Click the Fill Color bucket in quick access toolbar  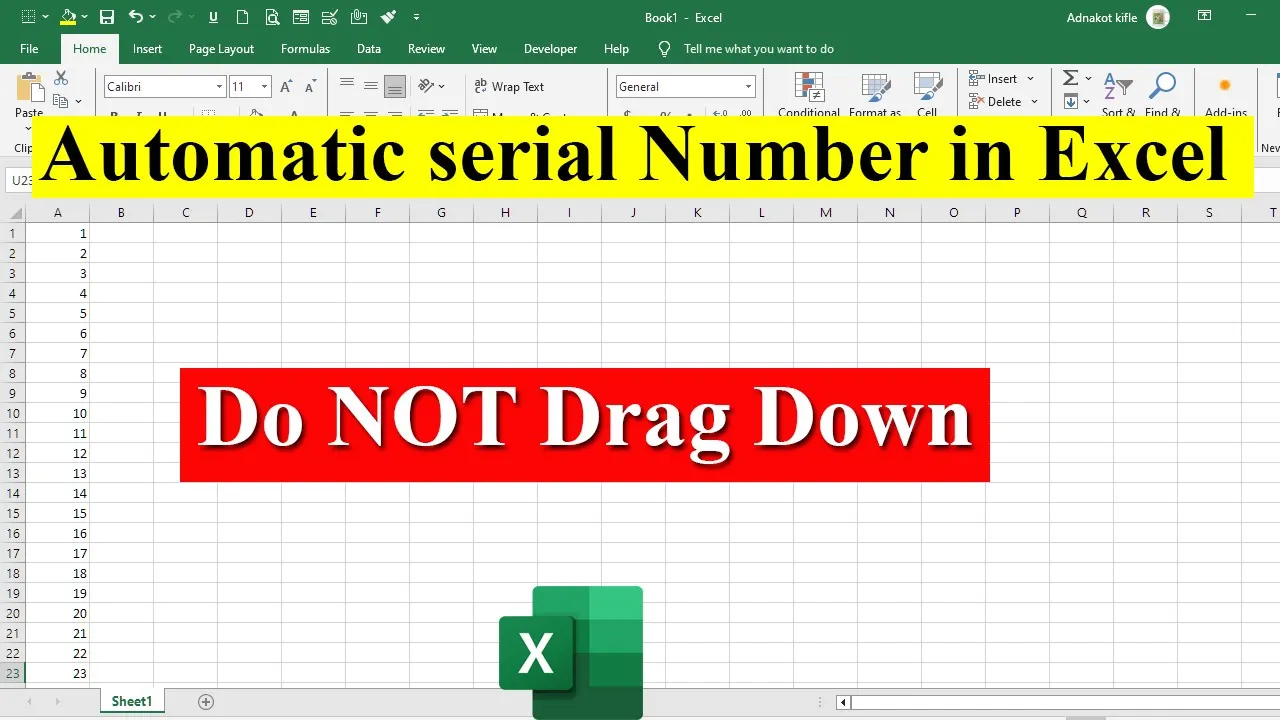coord(68,17)
